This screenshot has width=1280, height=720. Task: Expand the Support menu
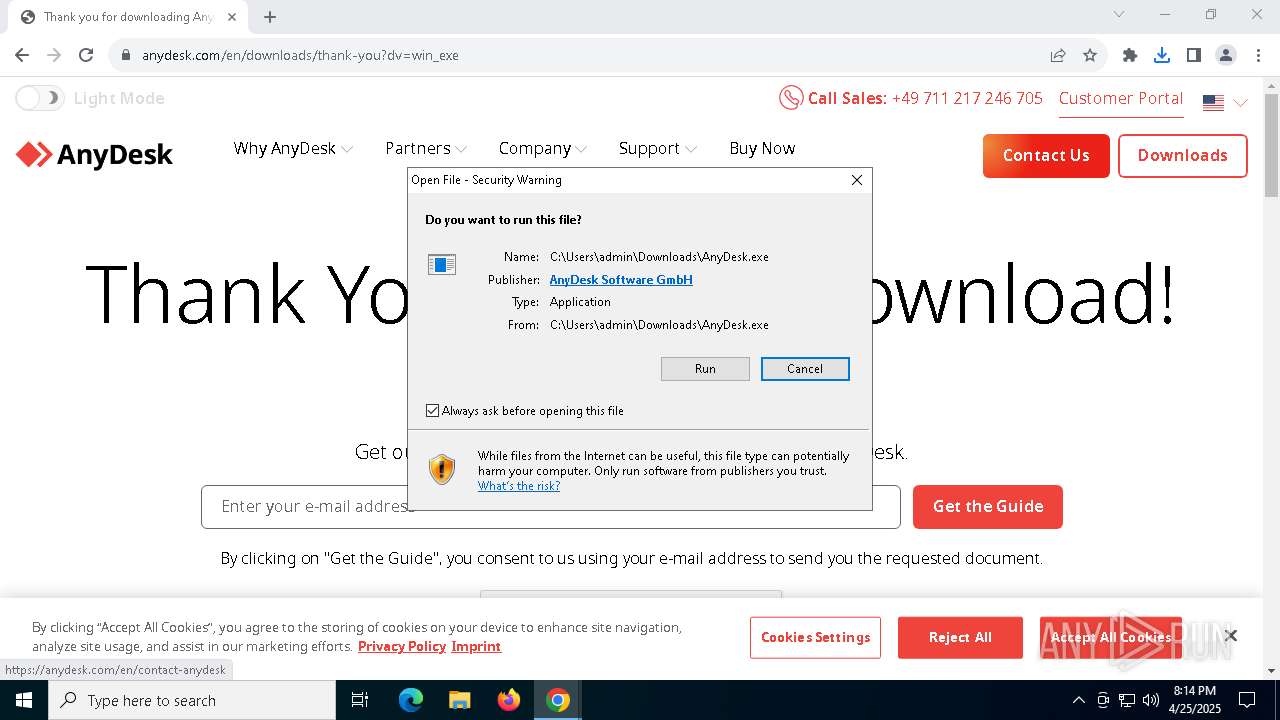click(x=657, y=148)
